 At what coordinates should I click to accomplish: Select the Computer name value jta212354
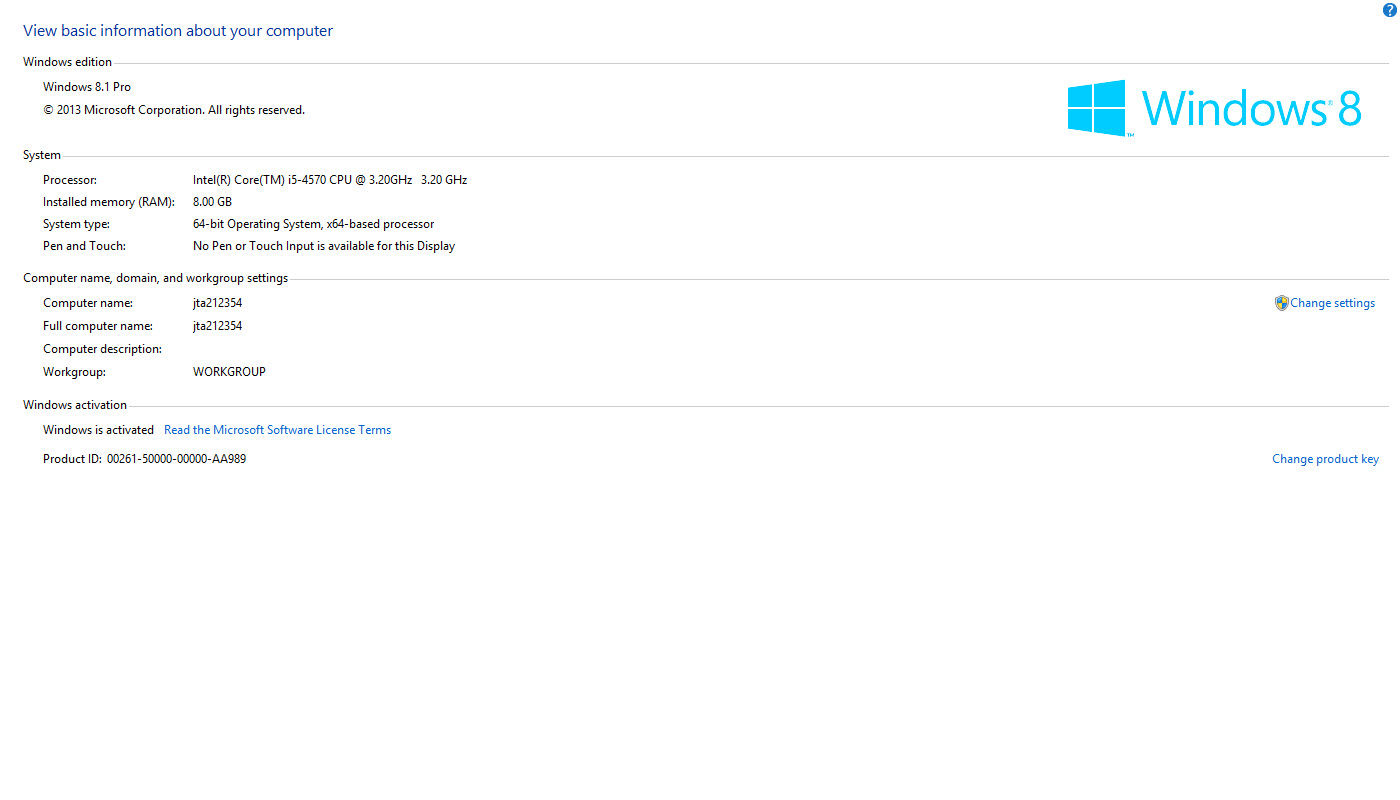[x=217, y=303]
